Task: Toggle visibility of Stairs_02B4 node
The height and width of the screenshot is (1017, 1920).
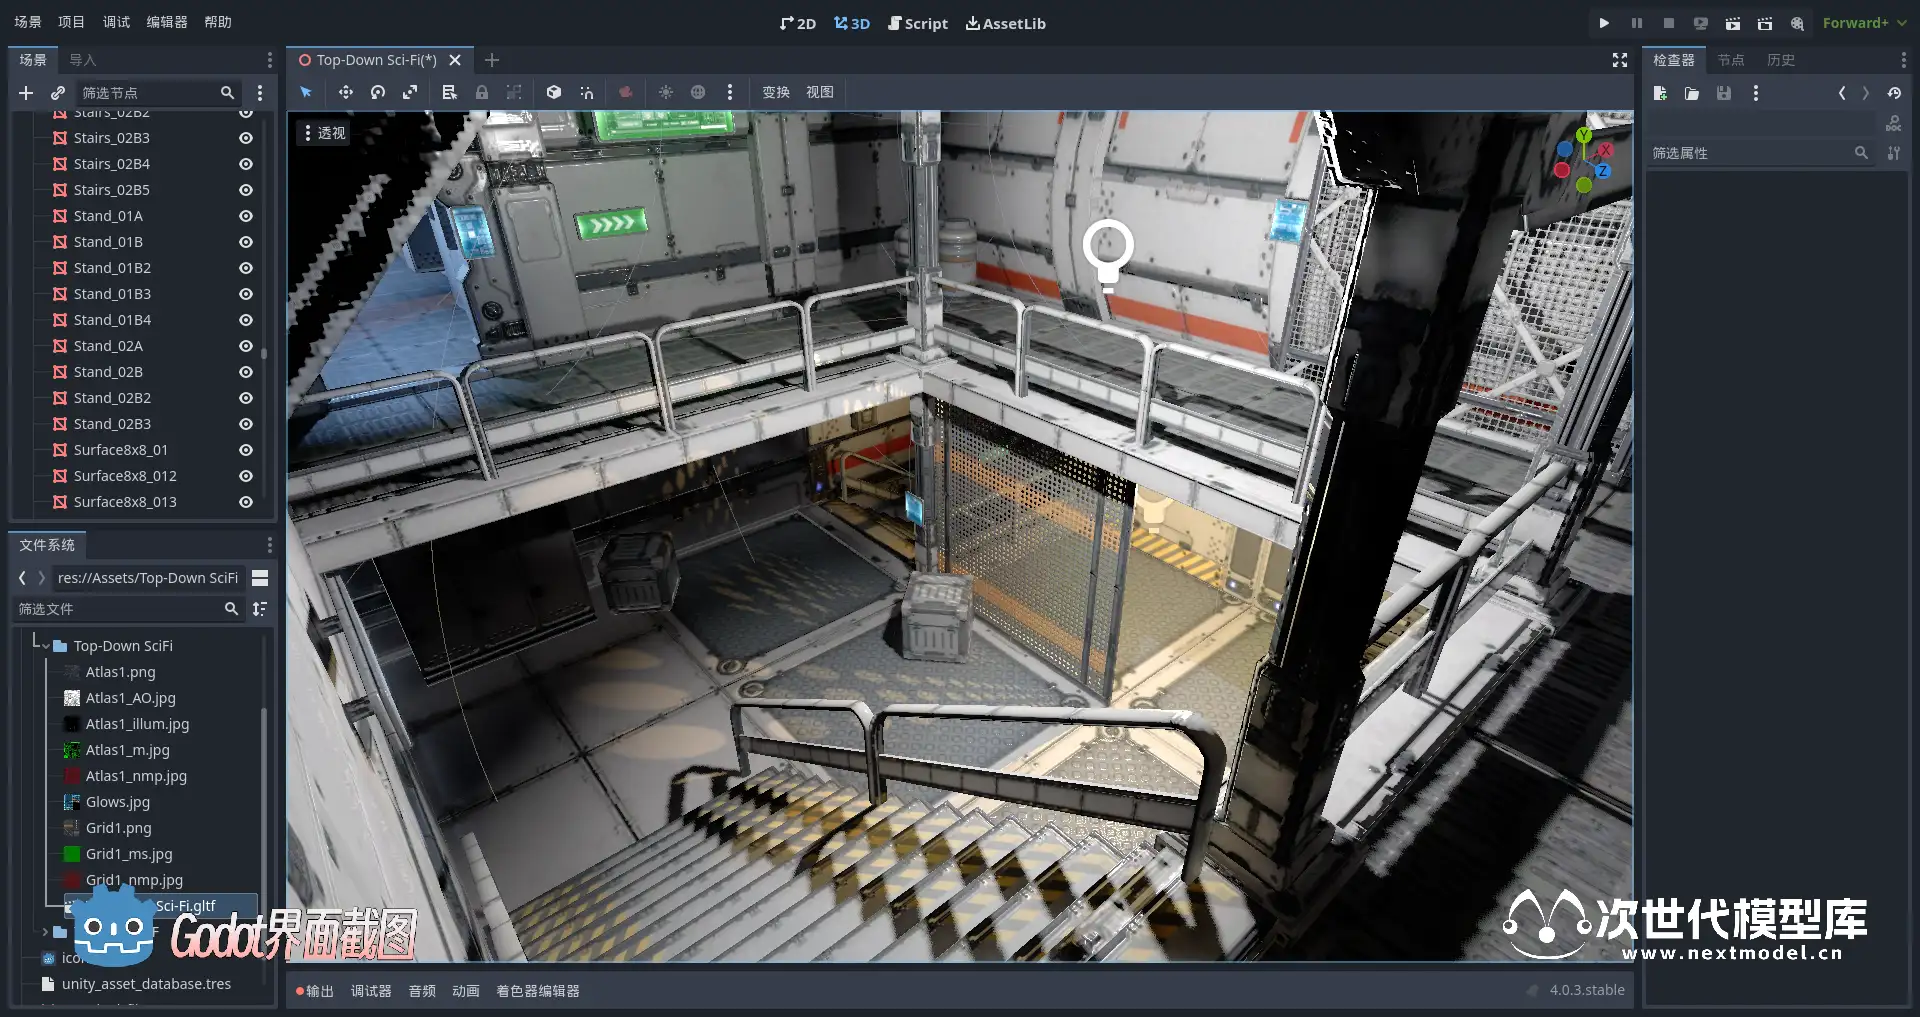Action: pos(246,164)
